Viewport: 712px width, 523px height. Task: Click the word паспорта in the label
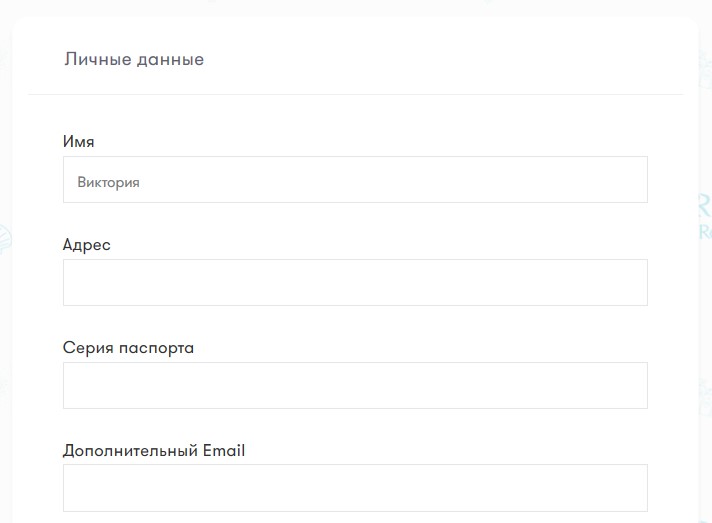(157, 348)
